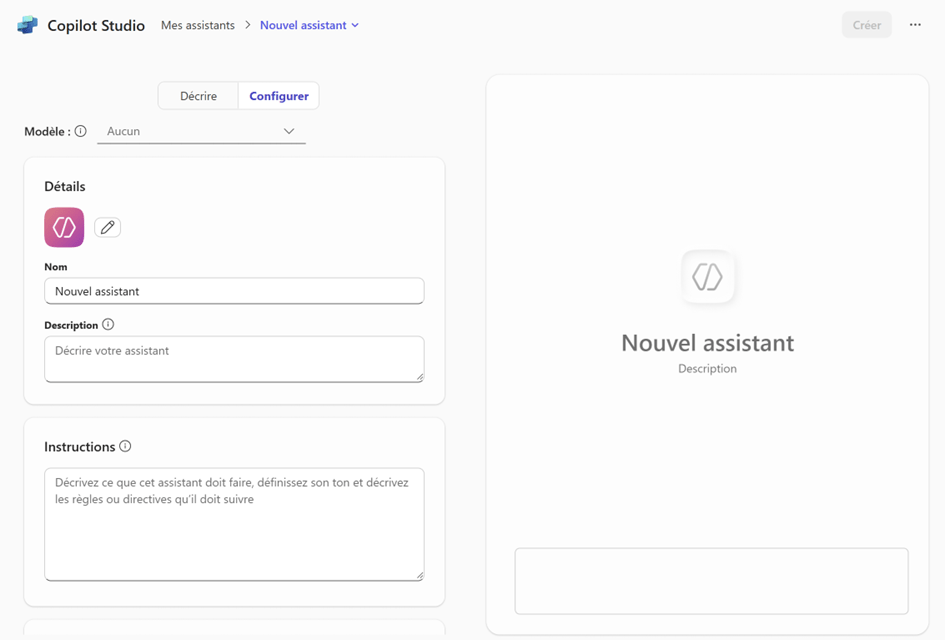Click into the Description text area

(x=234, y=359)
